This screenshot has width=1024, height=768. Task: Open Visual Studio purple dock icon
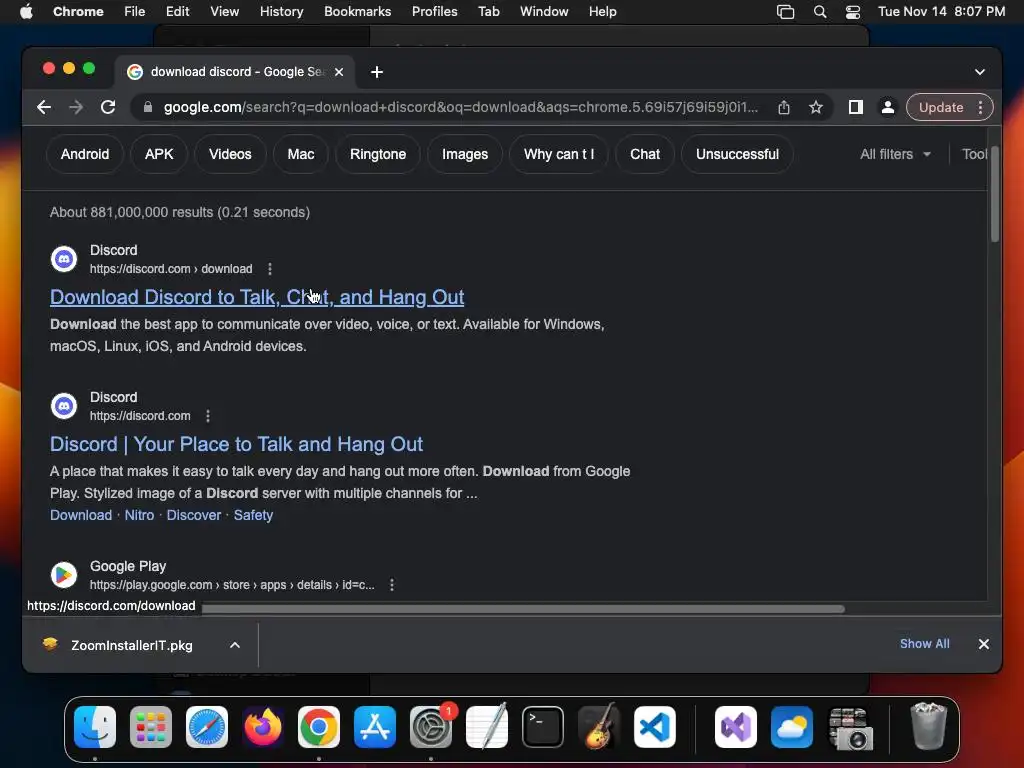(736, 727)
